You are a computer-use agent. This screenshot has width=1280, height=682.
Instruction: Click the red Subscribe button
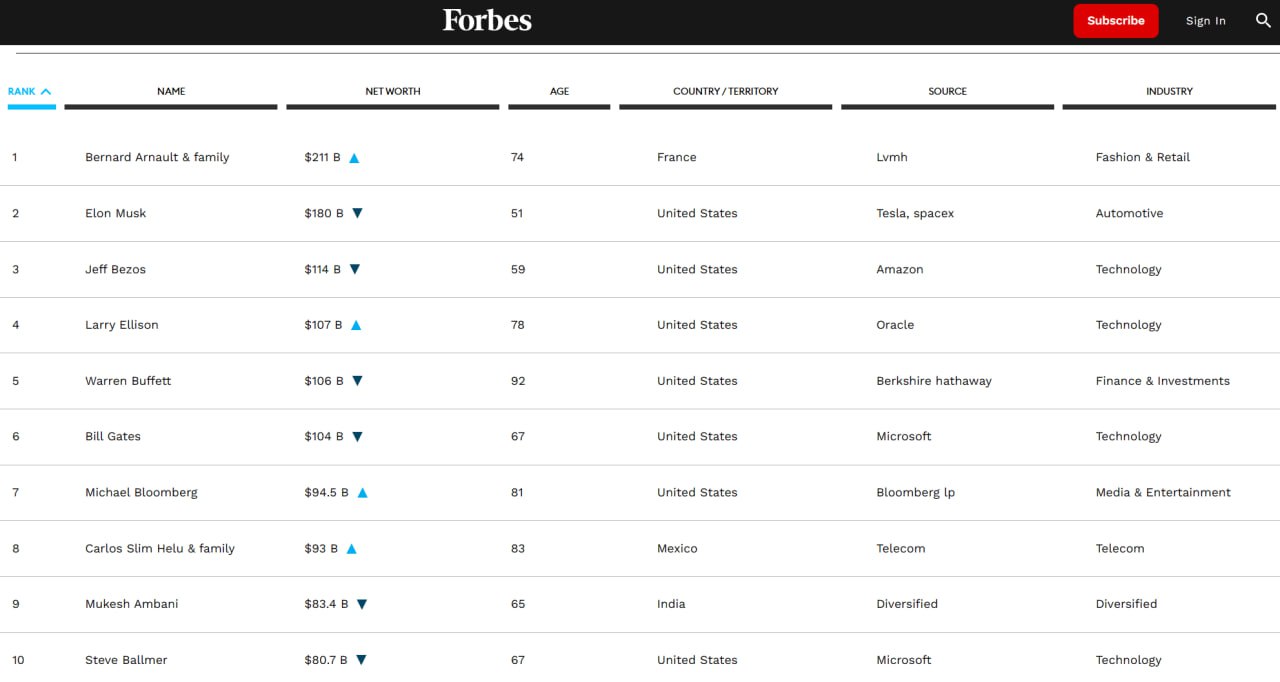(x=1115, y=21)
